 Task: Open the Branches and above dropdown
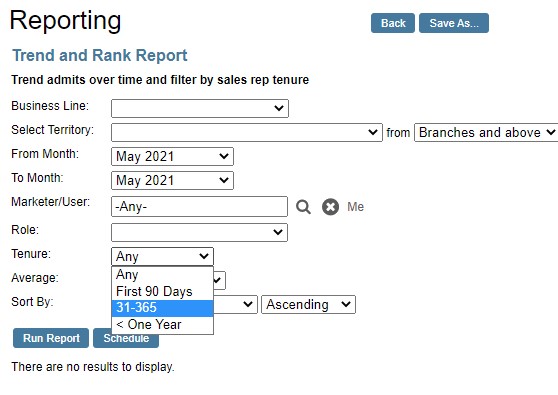pyautogui.click(x=486, y=132)
